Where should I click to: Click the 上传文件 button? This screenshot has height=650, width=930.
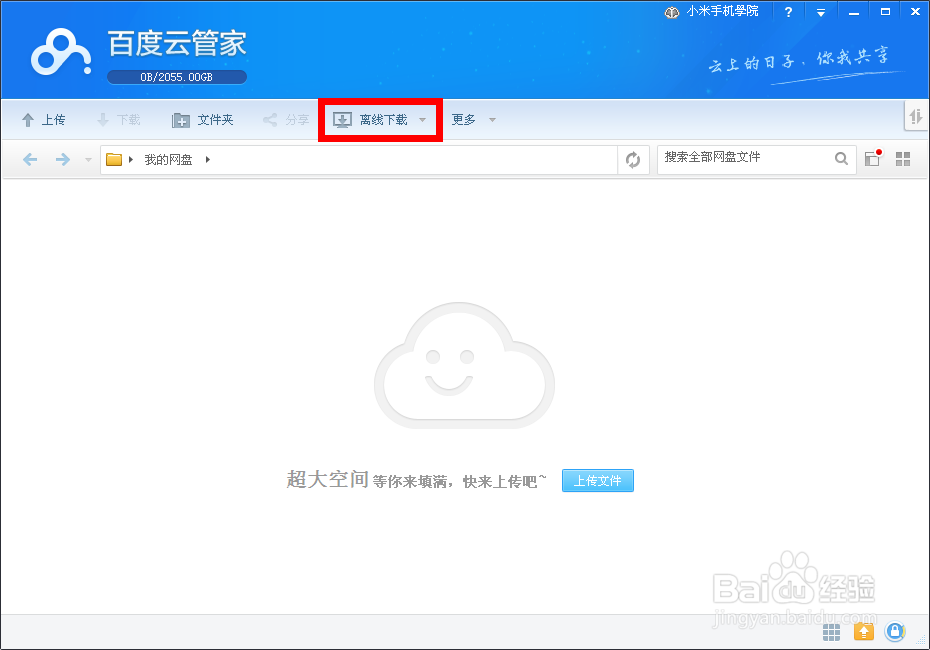598,480
